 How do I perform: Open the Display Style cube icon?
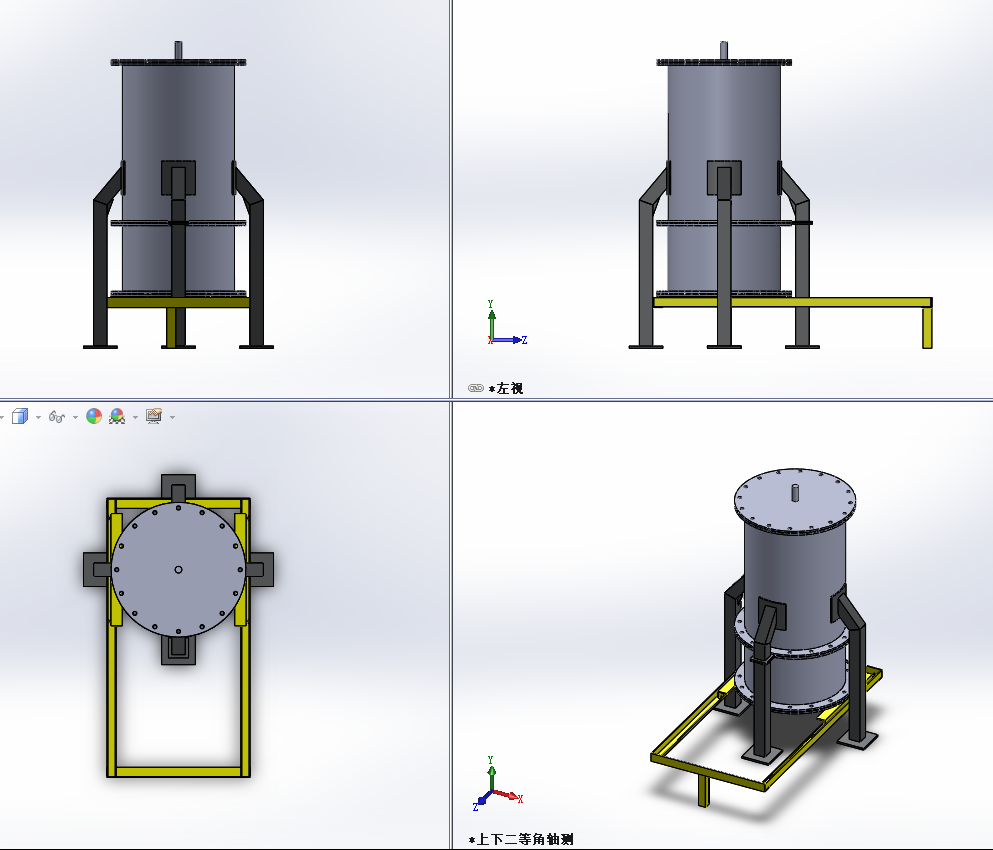coord(20,416)
